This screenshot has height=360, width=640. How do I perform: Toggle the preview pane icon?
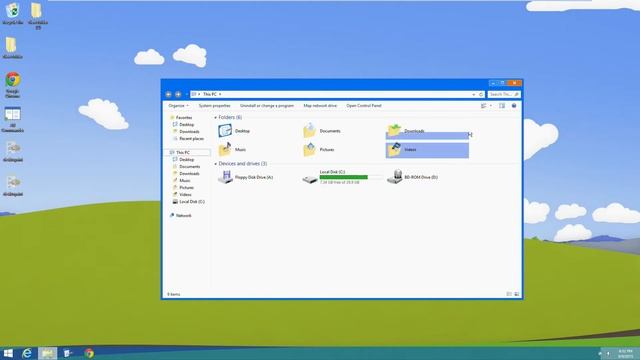pos(502,106)
